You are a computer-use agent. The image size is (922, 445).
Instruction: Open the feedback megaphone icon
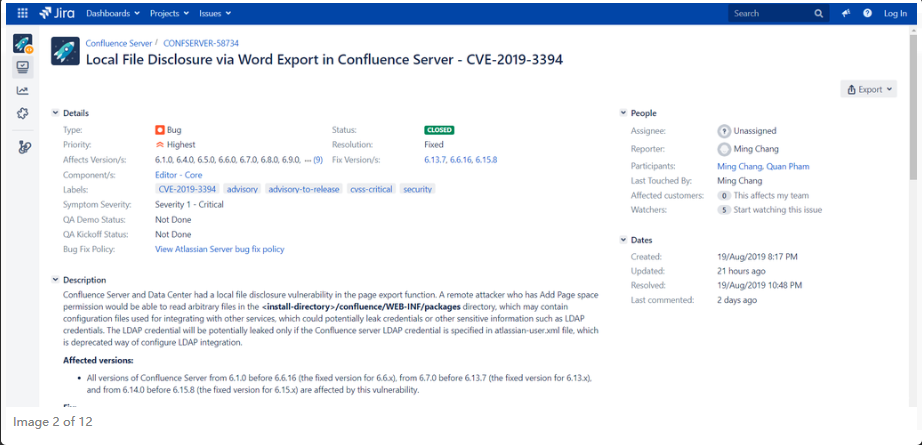[846, 13]
